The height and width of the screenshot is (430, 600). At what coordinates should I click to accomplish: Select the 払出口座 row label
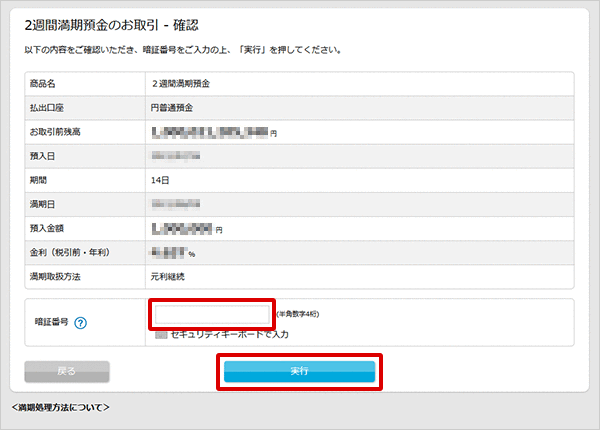coord(50,108)
